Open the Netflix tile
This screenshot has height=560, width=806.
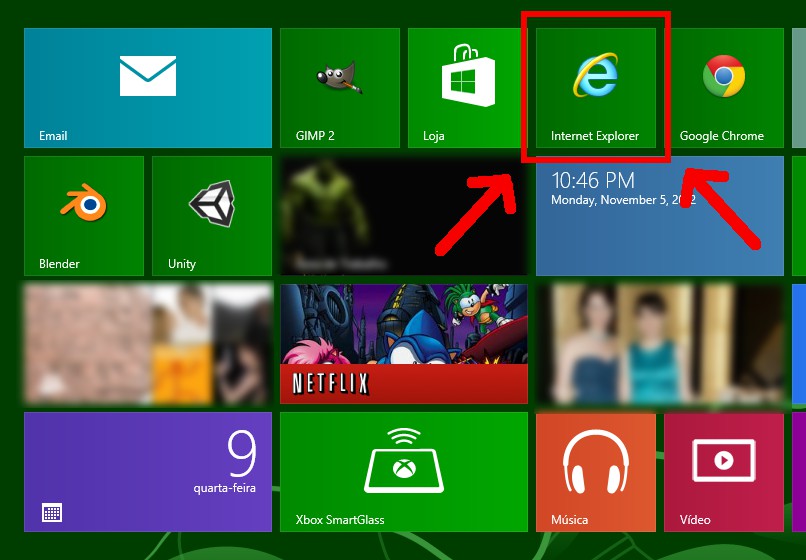pos(404,344)
